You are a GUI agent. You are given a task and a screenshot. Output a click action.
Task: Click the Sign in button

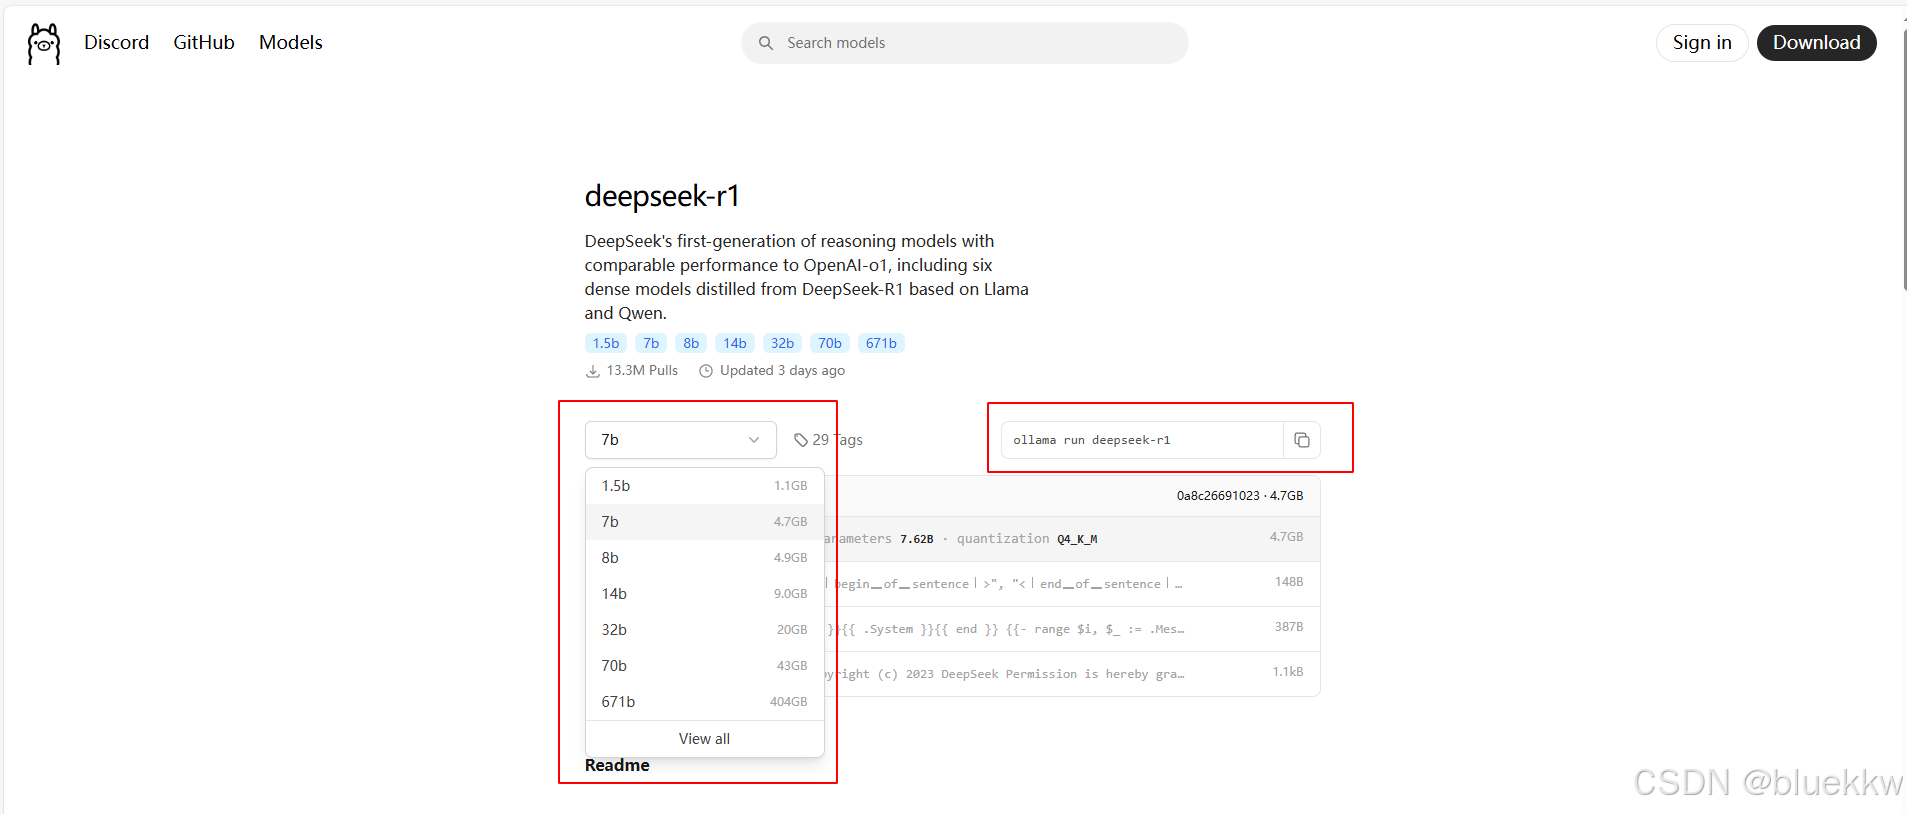point(1702,43)
